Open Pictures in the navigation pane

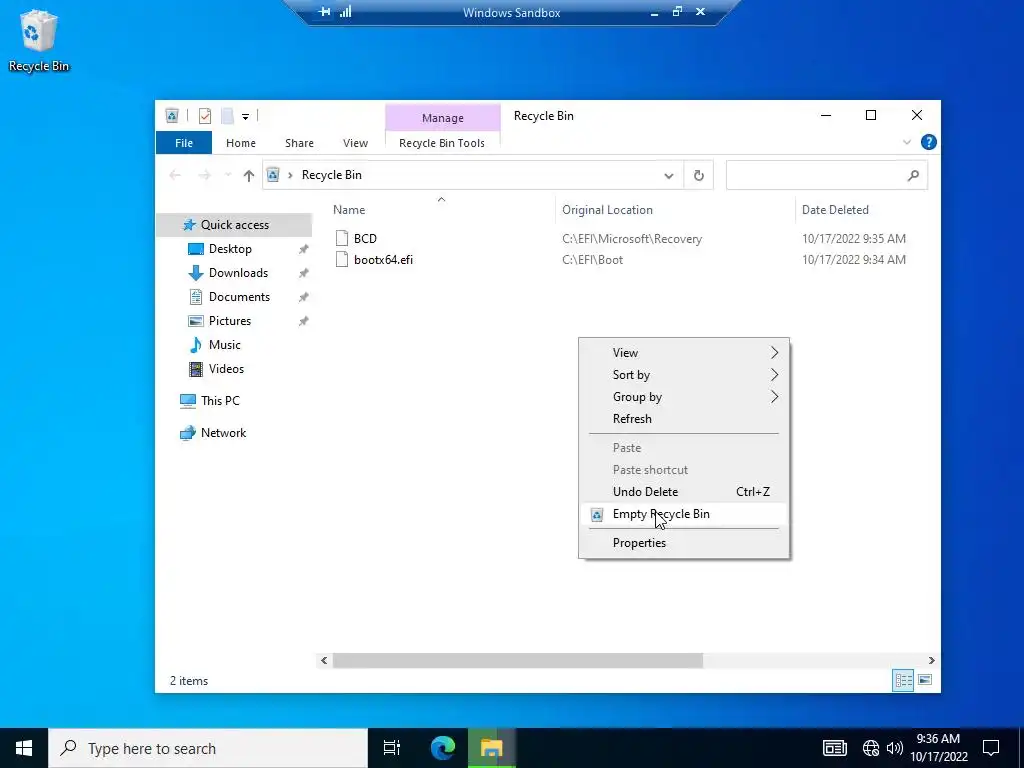(x=229, y=321)
